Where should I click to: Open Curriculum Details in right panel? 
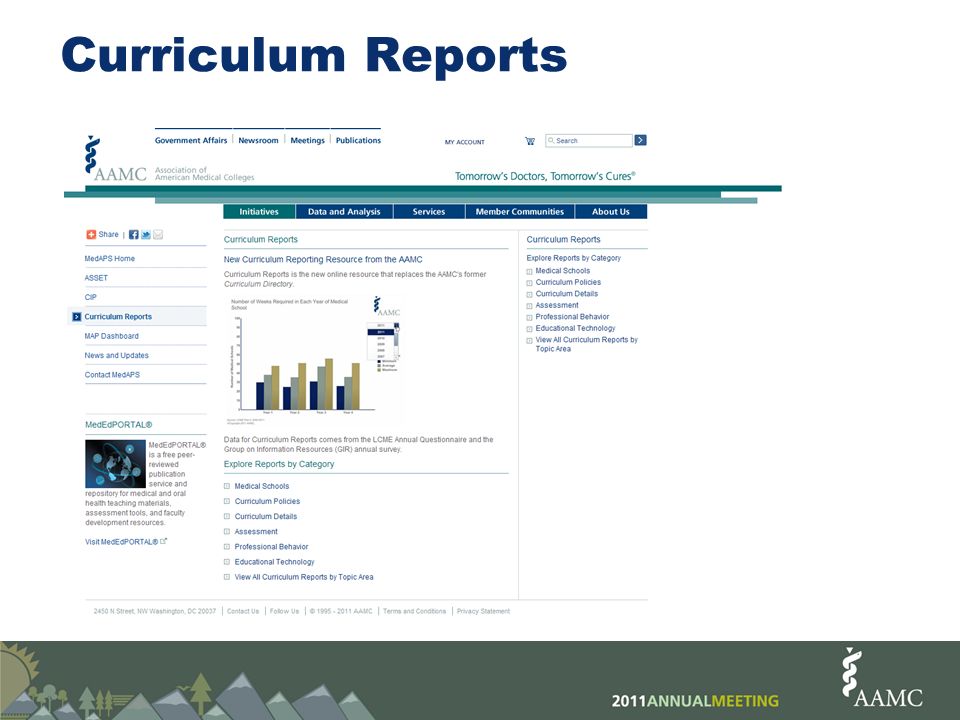pyautogui.click(x=567, y=294)
